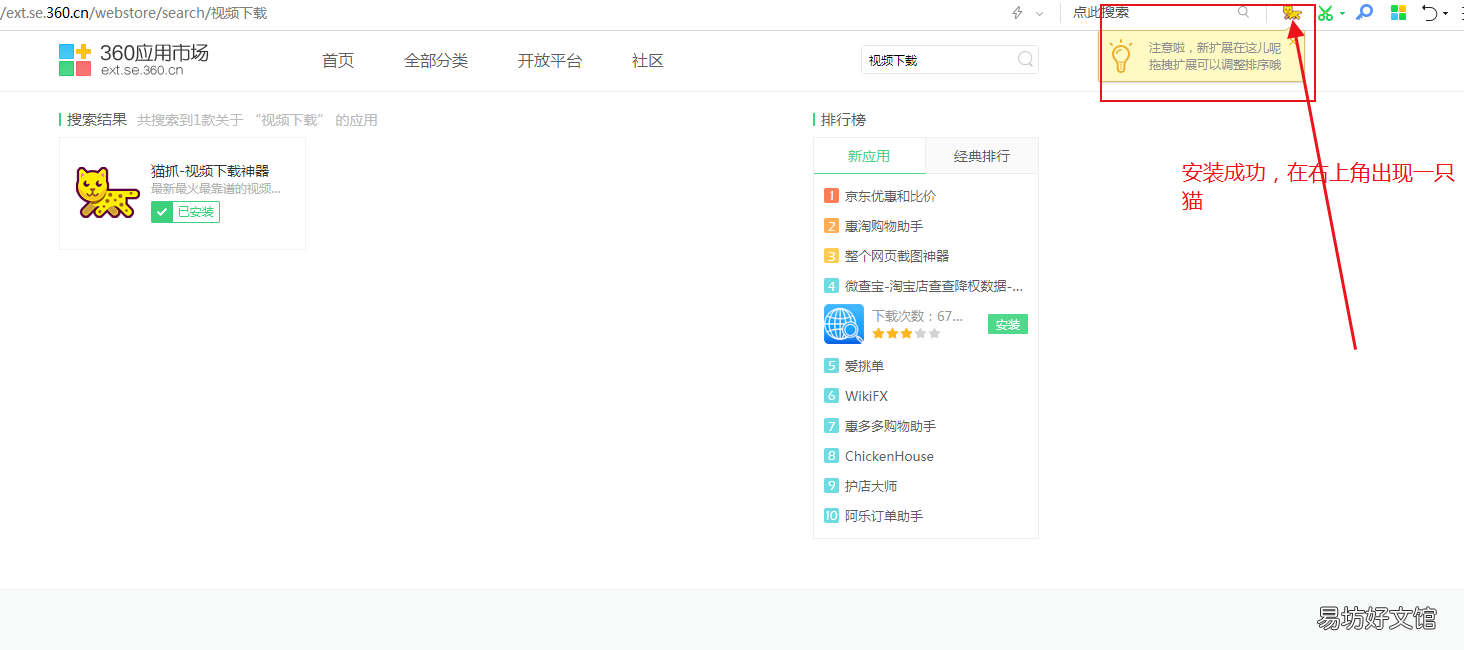
Task: Open 京东优惠和比价 in ranking
Action: pos(891,196)
